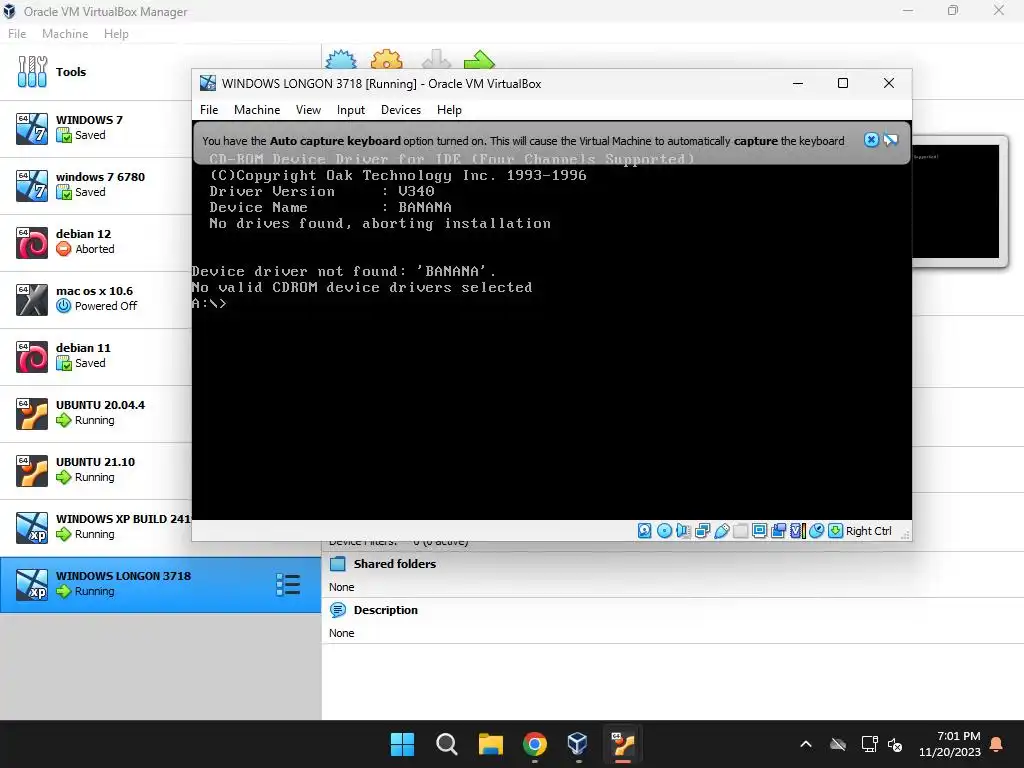Select the windows 7 6780 virtual machine
This screenshot has width=1024, height=768.
click(x=95, y=185)
